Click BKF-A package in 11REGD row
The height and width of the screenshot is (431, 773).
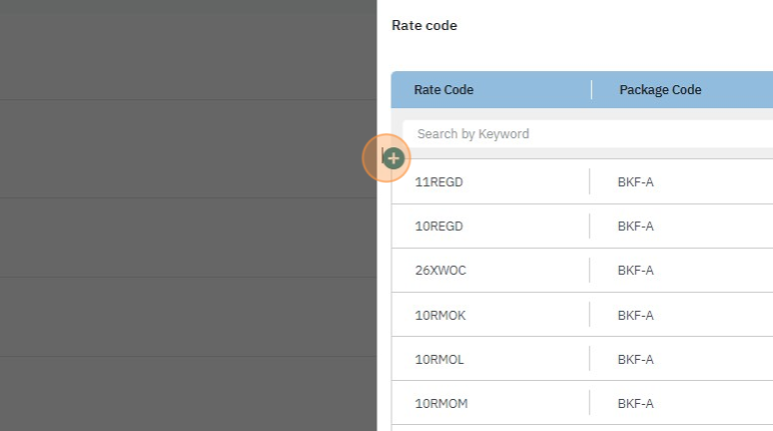[x=635, y=182]
